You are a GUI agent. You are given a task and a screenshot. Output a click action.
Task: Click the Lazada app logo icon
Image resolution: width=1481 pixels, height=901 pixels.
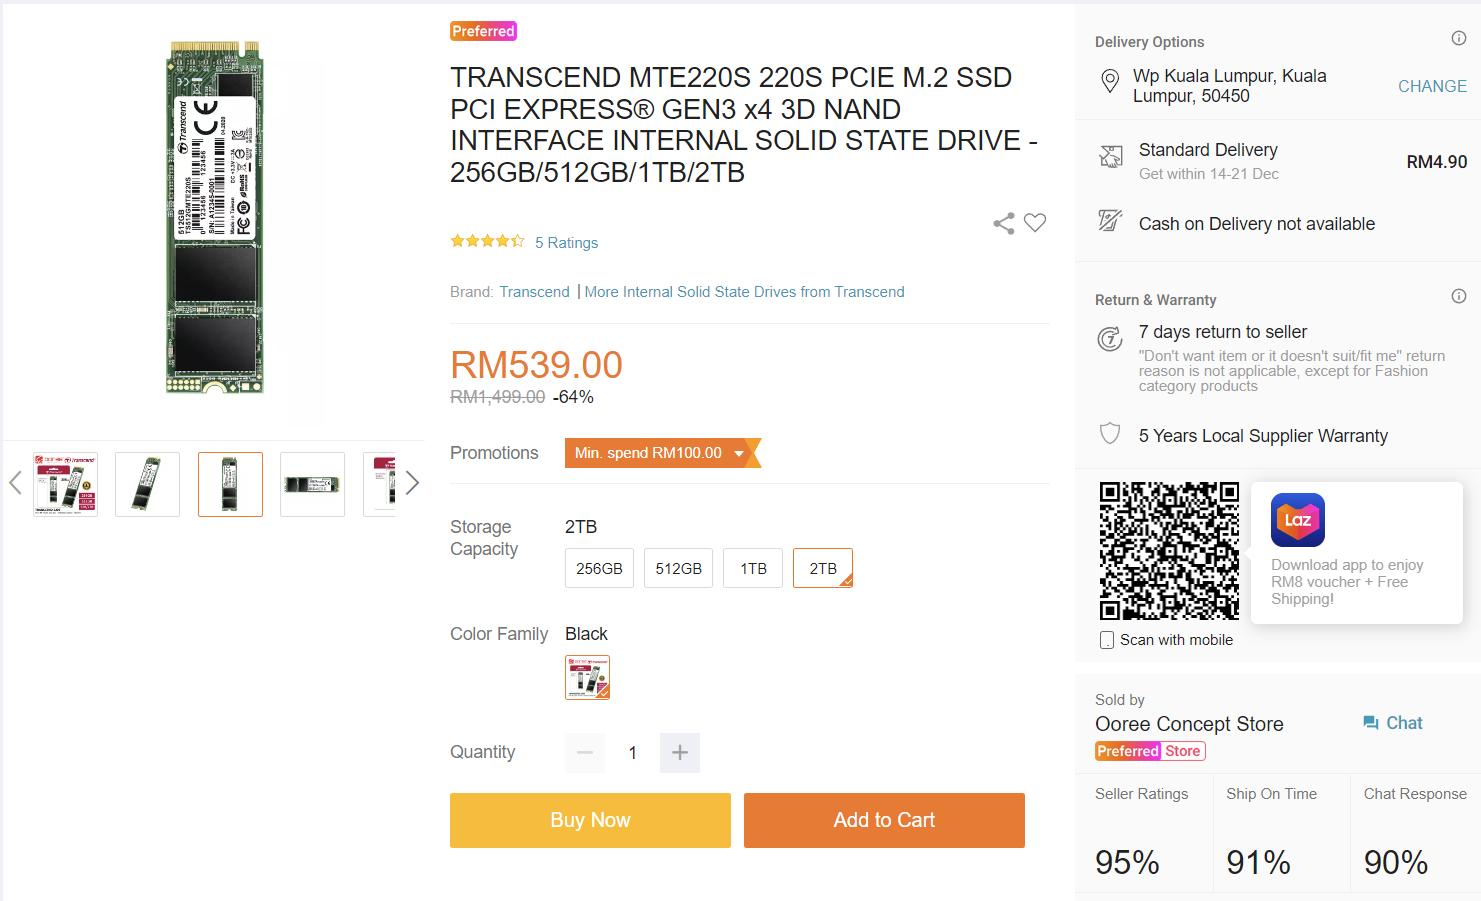coord(1298,520)
